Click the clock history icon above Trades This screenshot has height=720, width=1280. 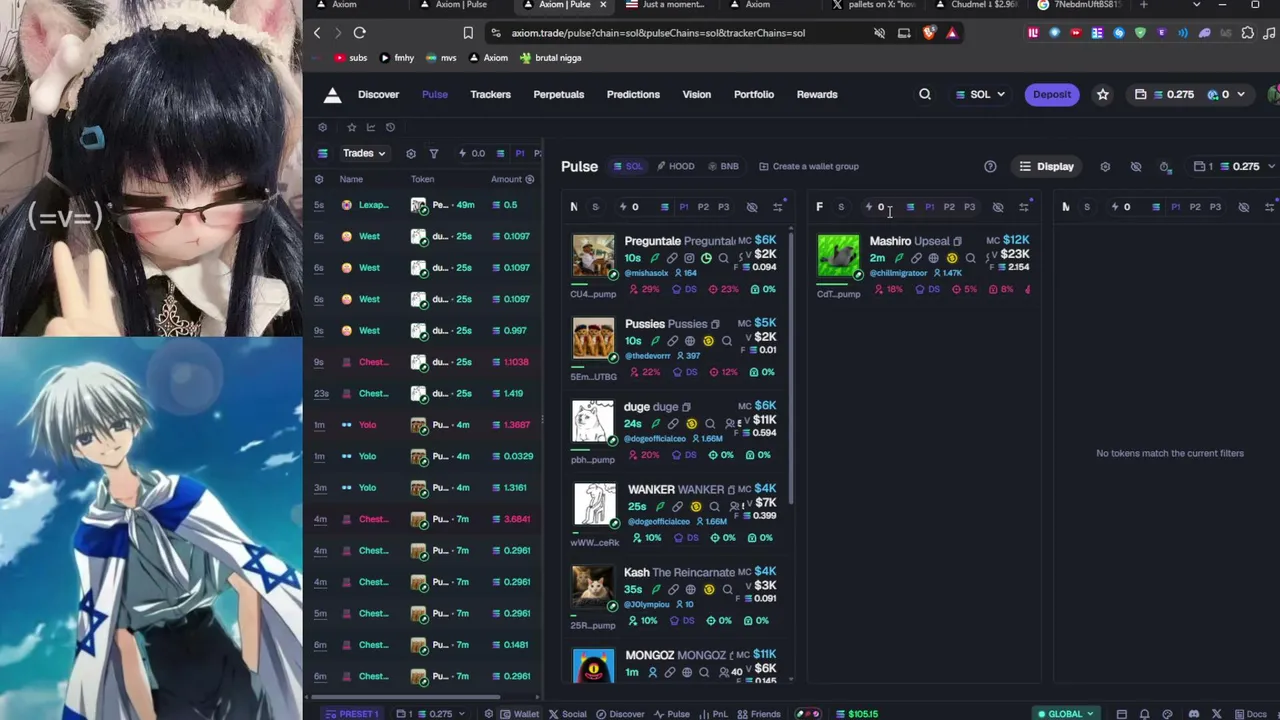pos(390,128)
